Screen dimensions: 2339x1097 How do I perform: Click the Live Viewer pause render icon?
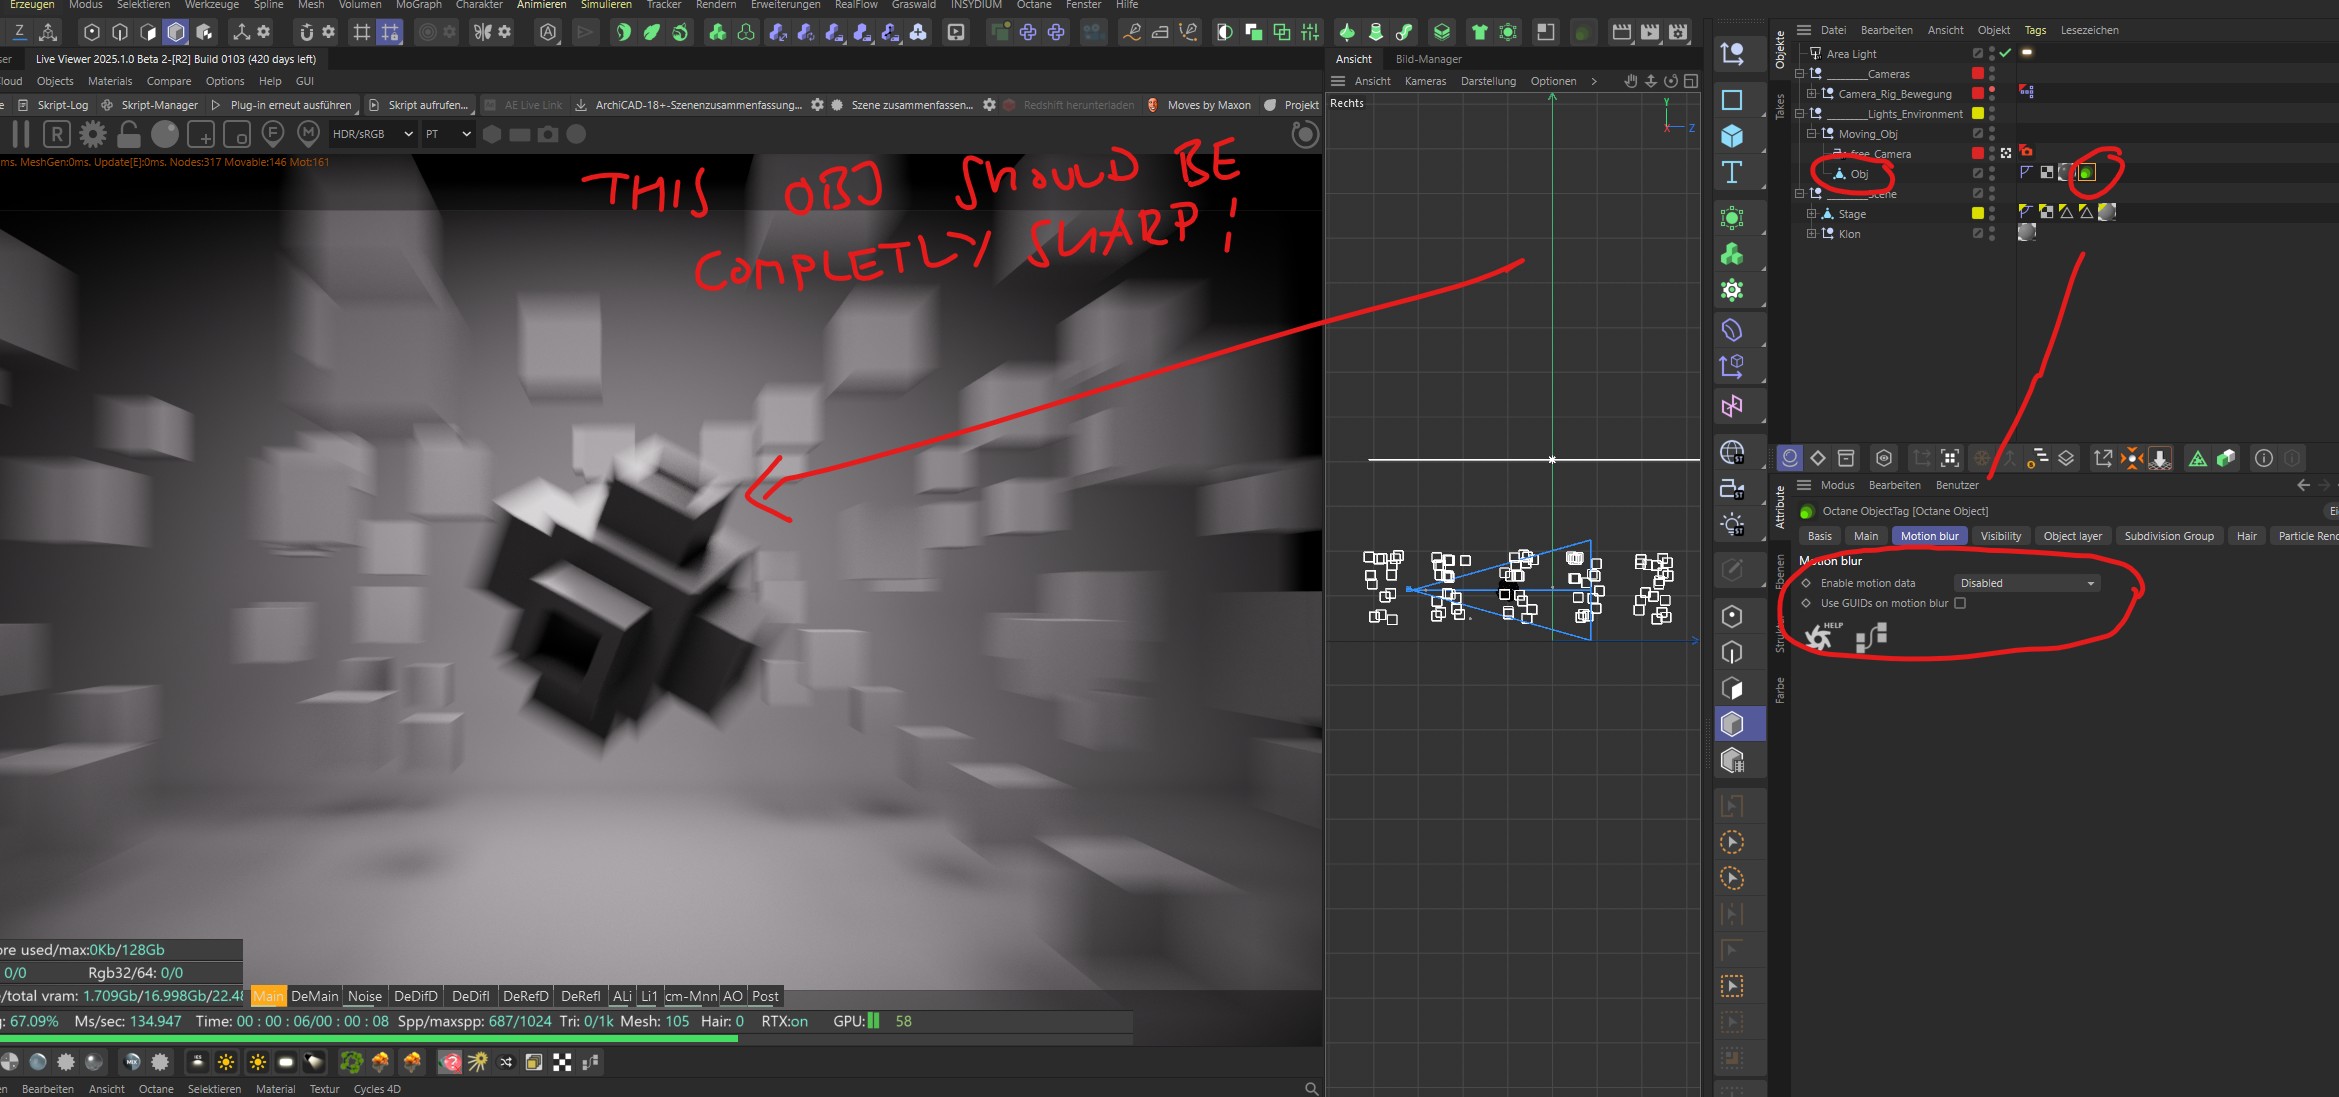coord(20,134)
